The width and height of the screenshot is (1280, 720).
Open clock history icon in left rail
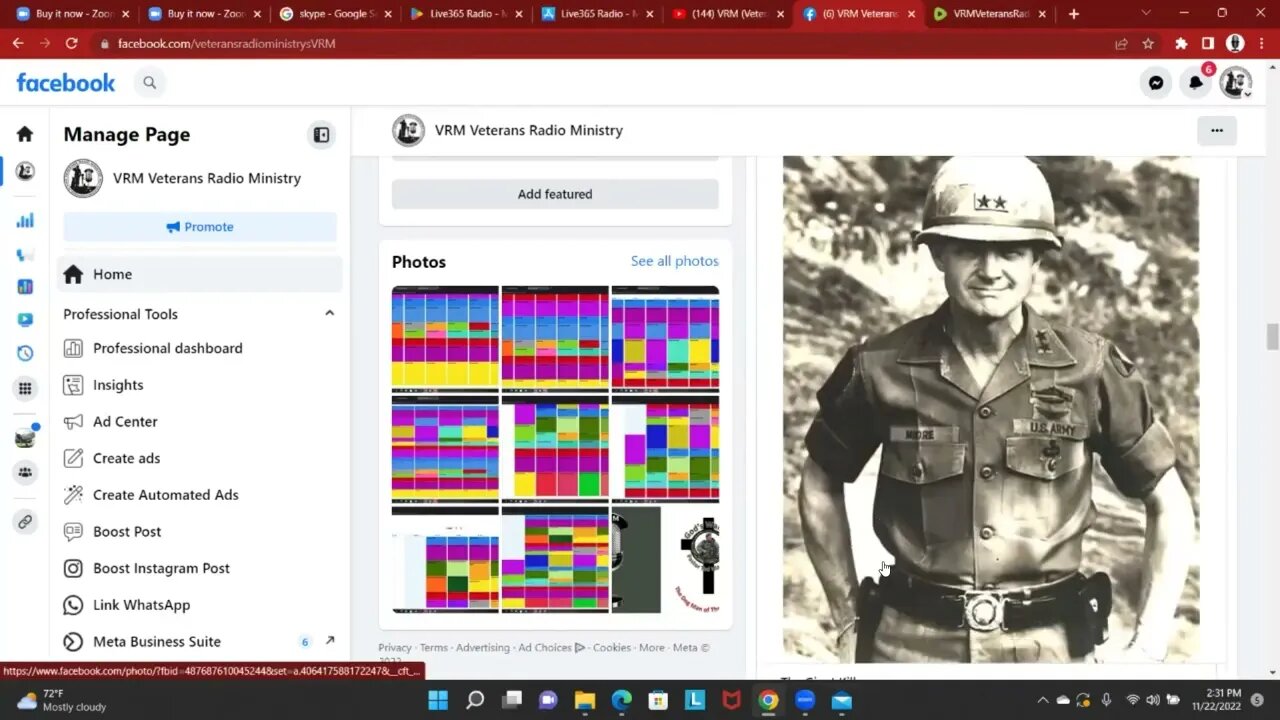(x=25, y=353)
